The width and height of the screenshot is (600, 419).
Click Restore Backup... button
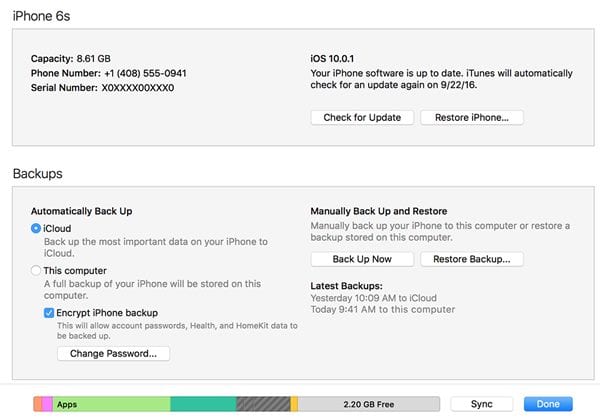click(471, 259)
